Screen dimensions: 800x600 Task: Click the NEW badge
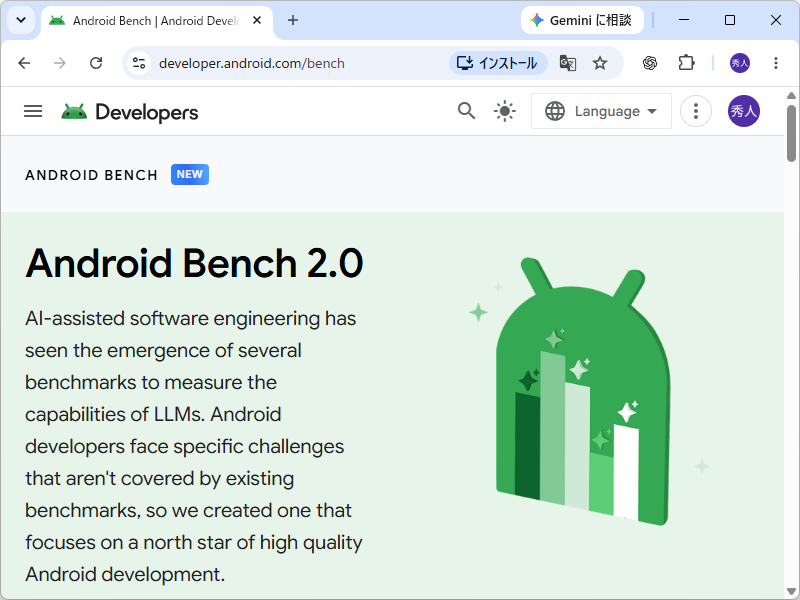pos(190,174)
